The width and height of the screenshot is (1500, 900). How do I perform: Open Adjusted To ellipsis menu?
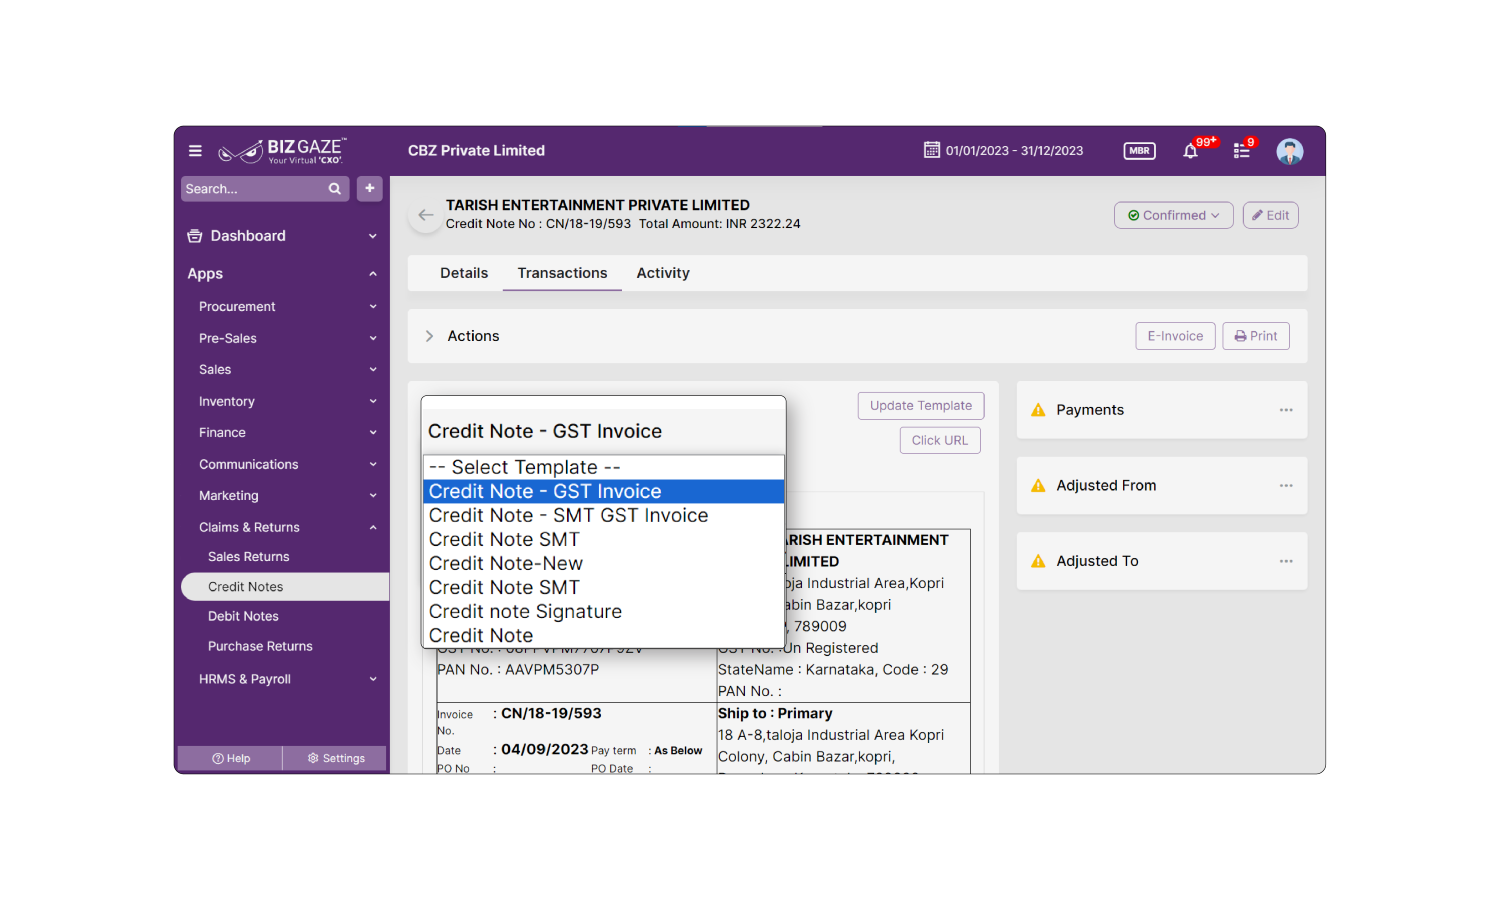pyautogui.click(x=1286, y=561)
